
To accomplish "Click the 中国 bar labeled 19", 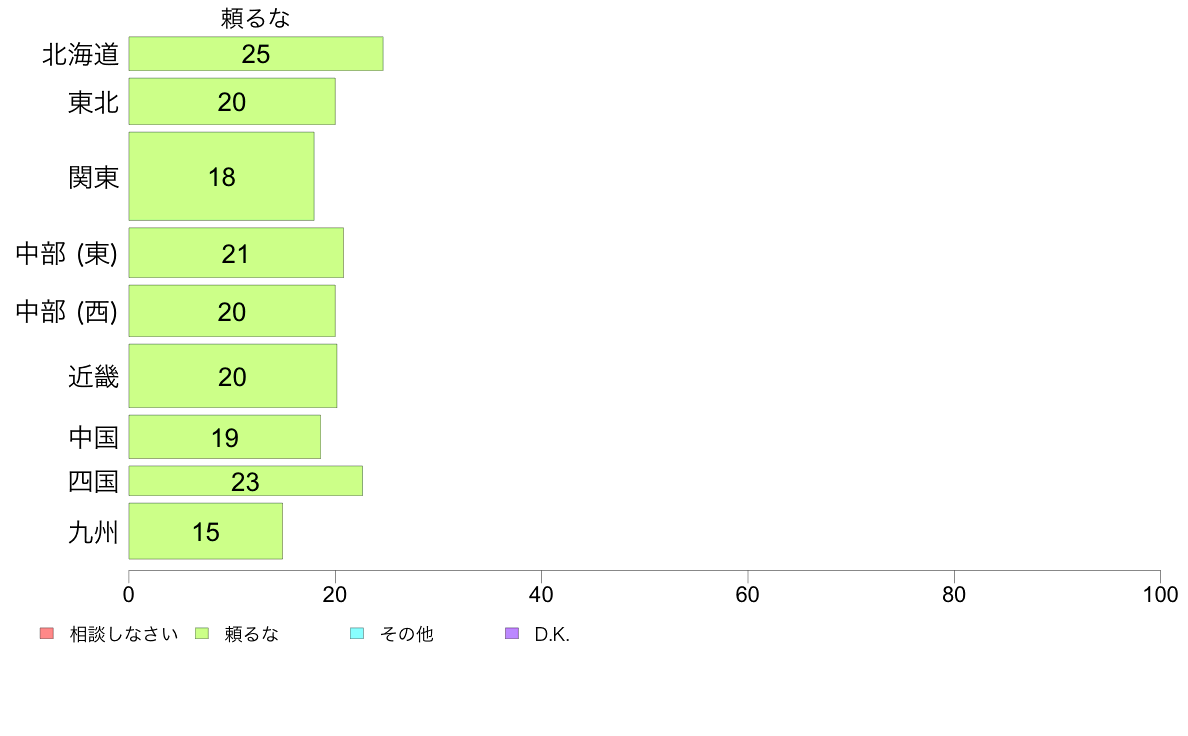I will coord(224,437).
